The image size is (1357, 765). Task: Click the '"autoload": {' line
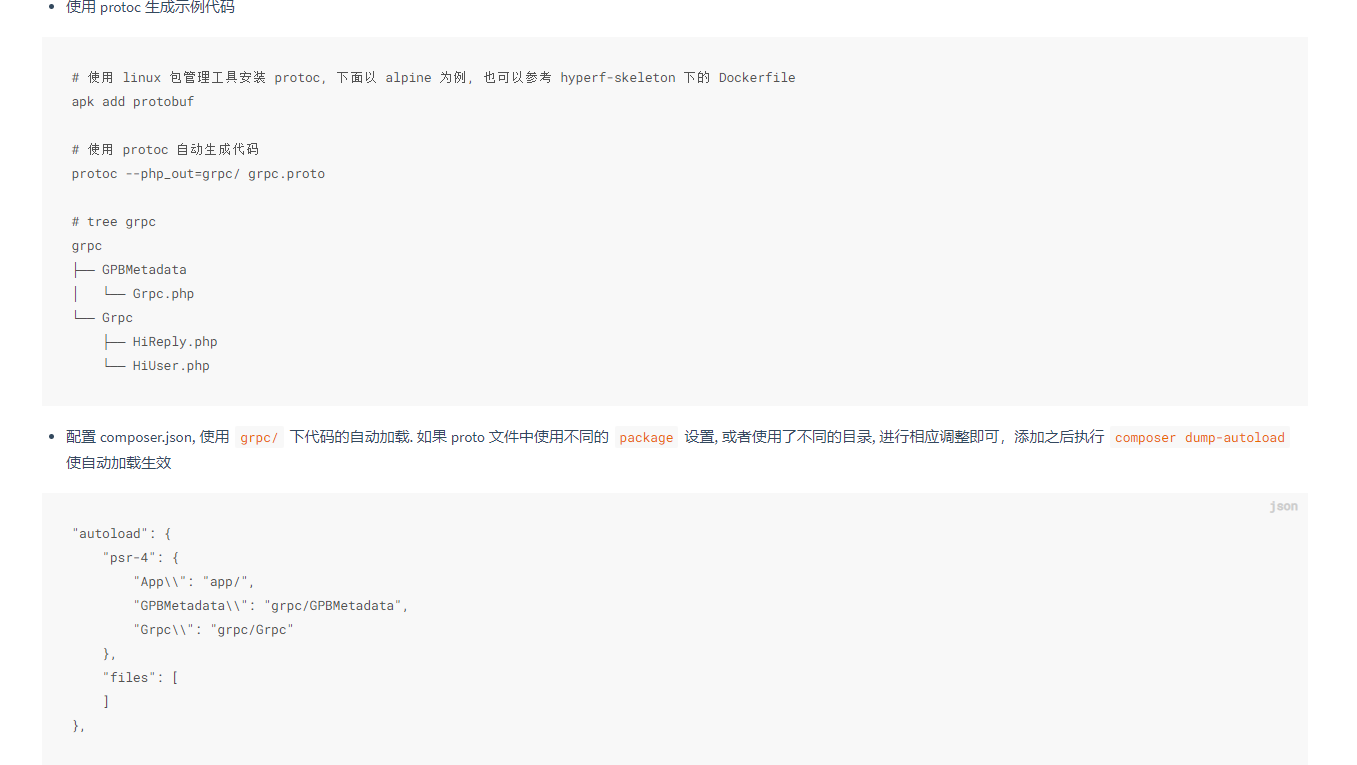(x=122, y=534)
